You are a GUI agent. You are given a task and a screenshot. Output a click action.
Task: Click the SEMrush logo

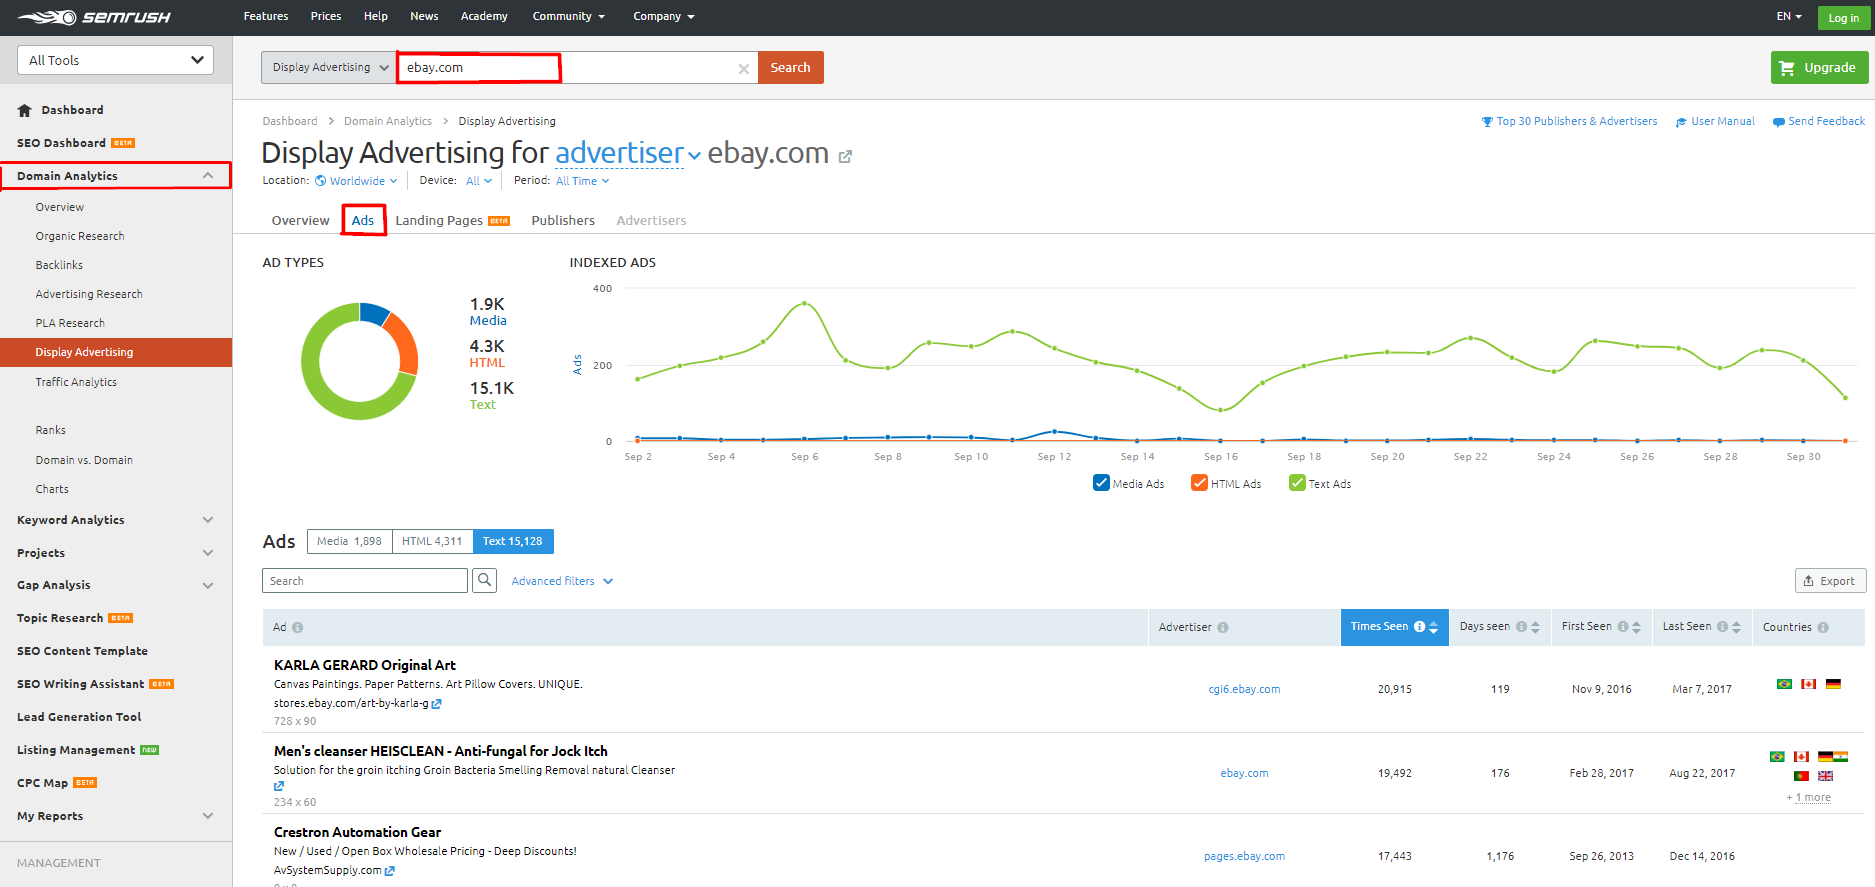(x=94, y=17)
